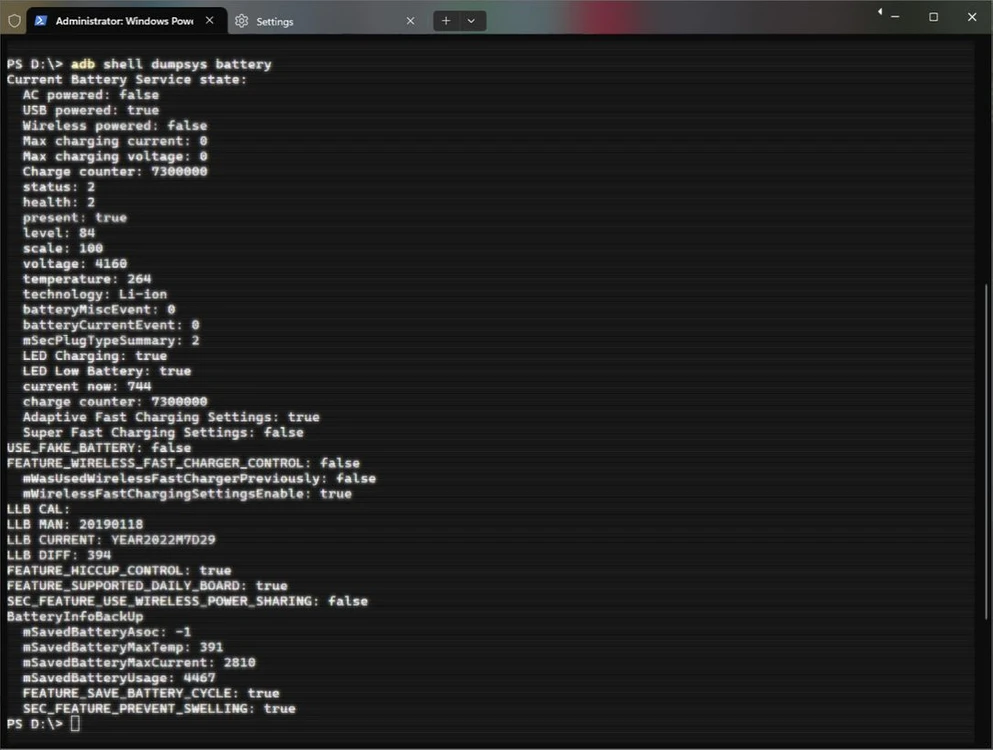Close the Windows Terminal window
Image resolution: width=993 pixels, height=750 pixels.
(x=972, y=17)
